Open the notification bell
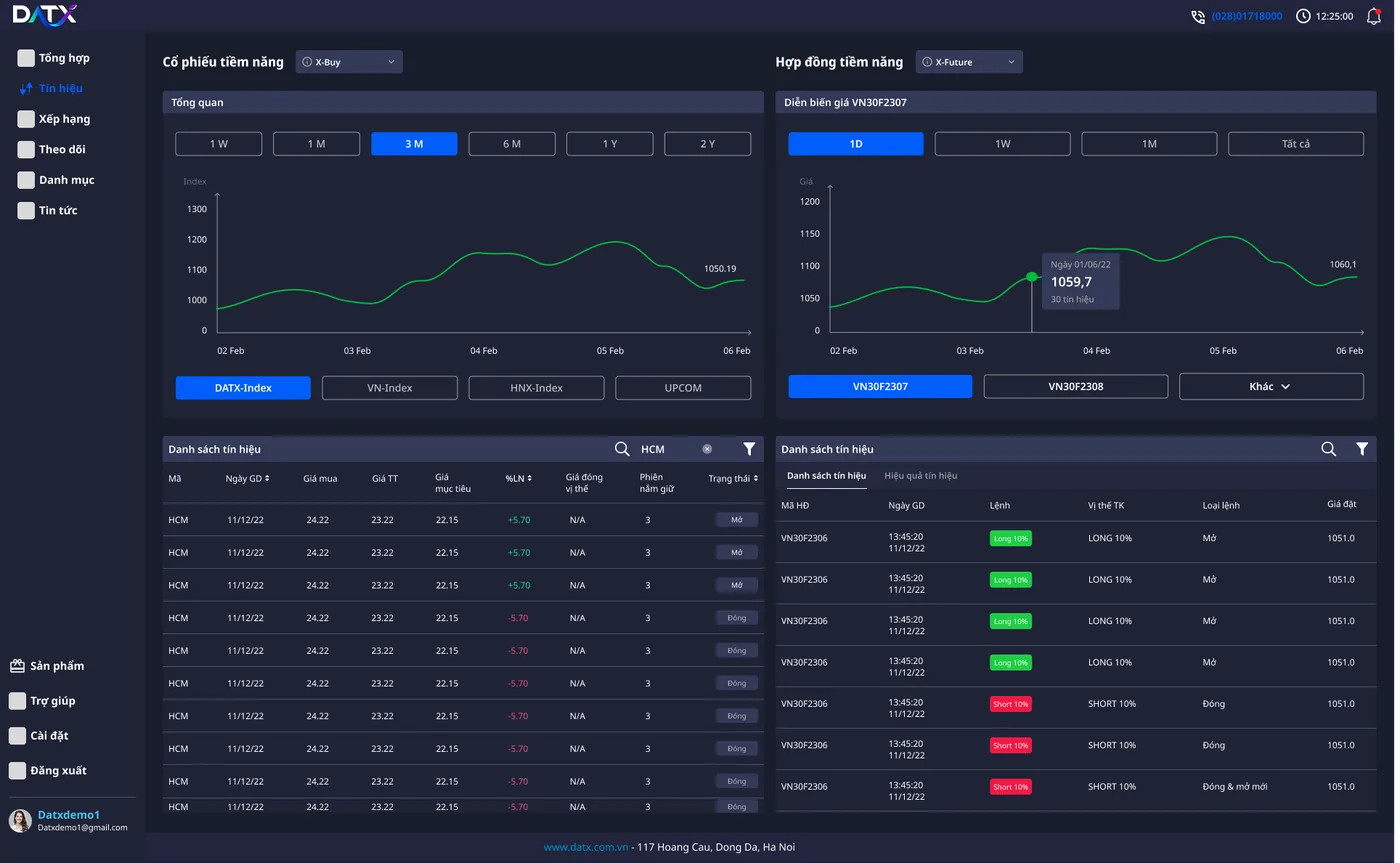The width and height of the screenshot is (1400, 863). pyautogui.click(x=1373, y=16)
